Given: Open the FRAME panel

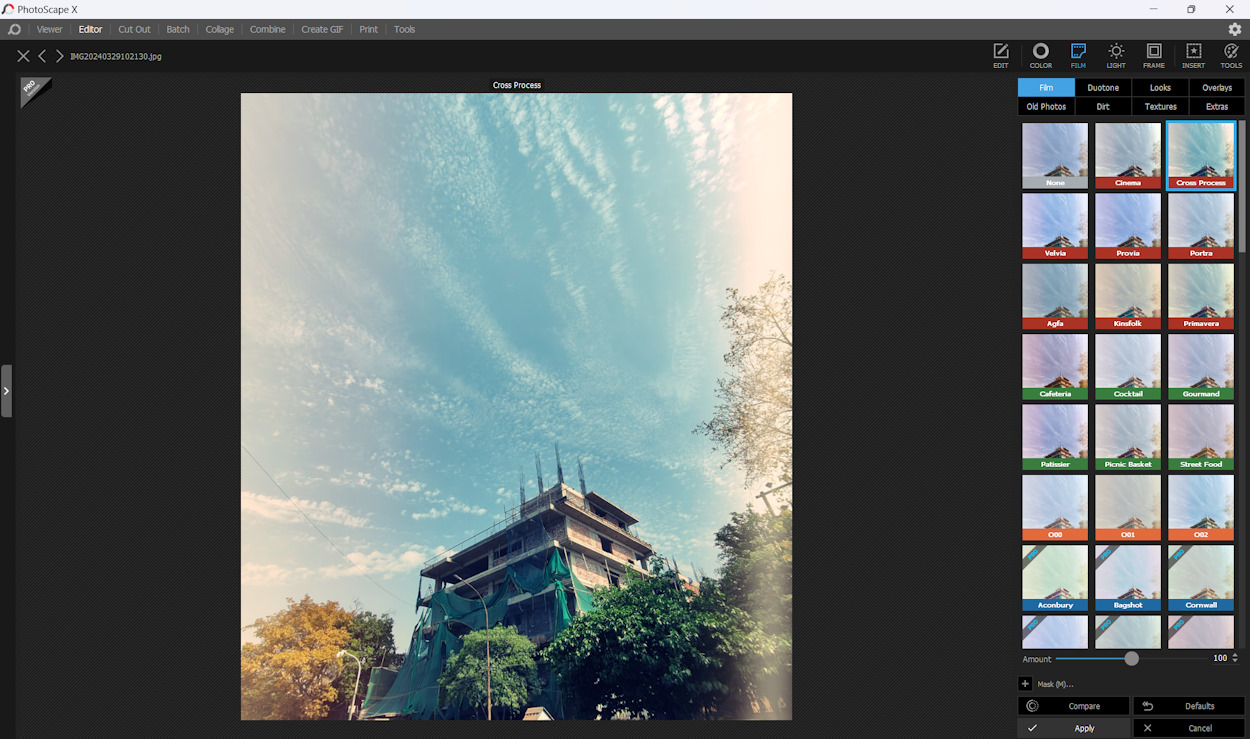Looking at the screenshot, I should click(x=1154, y=55).
